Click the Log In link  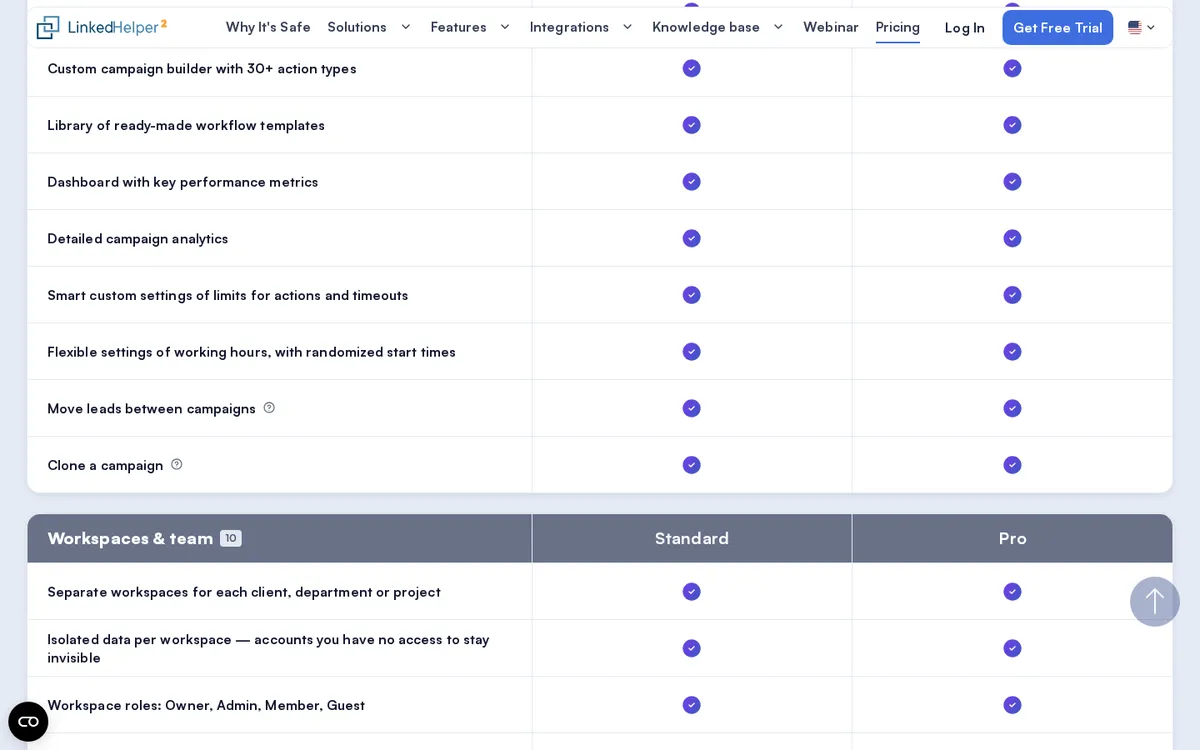pos(965,28)
